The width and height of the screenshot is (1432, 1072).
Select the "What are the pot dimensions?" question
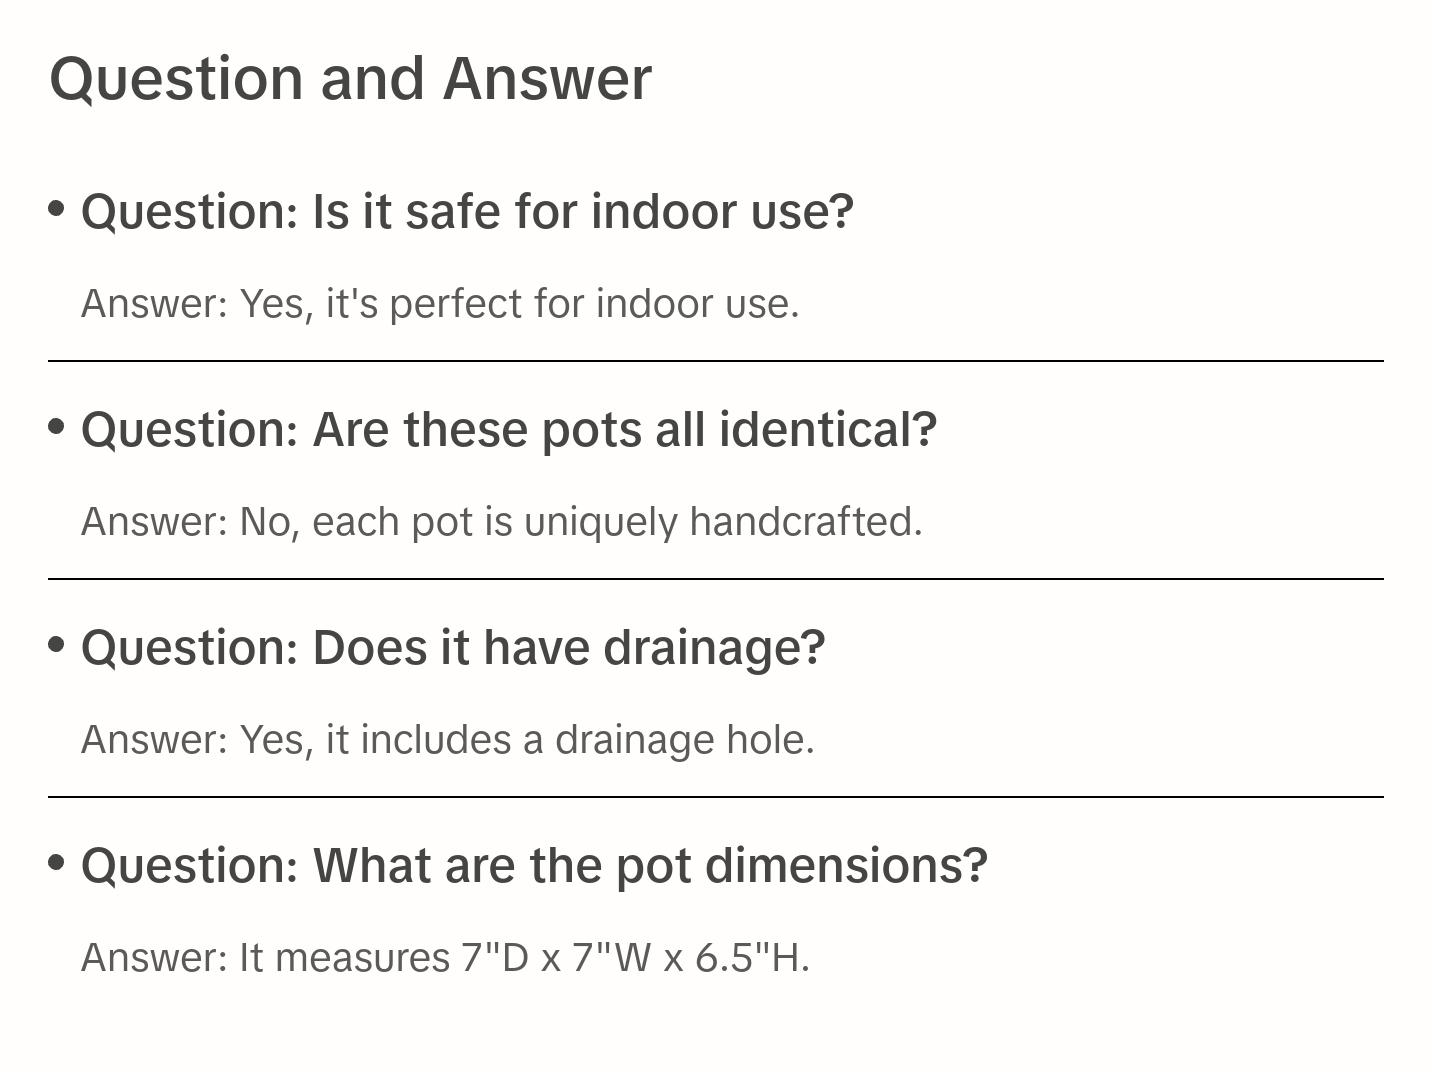coord(534,866)
